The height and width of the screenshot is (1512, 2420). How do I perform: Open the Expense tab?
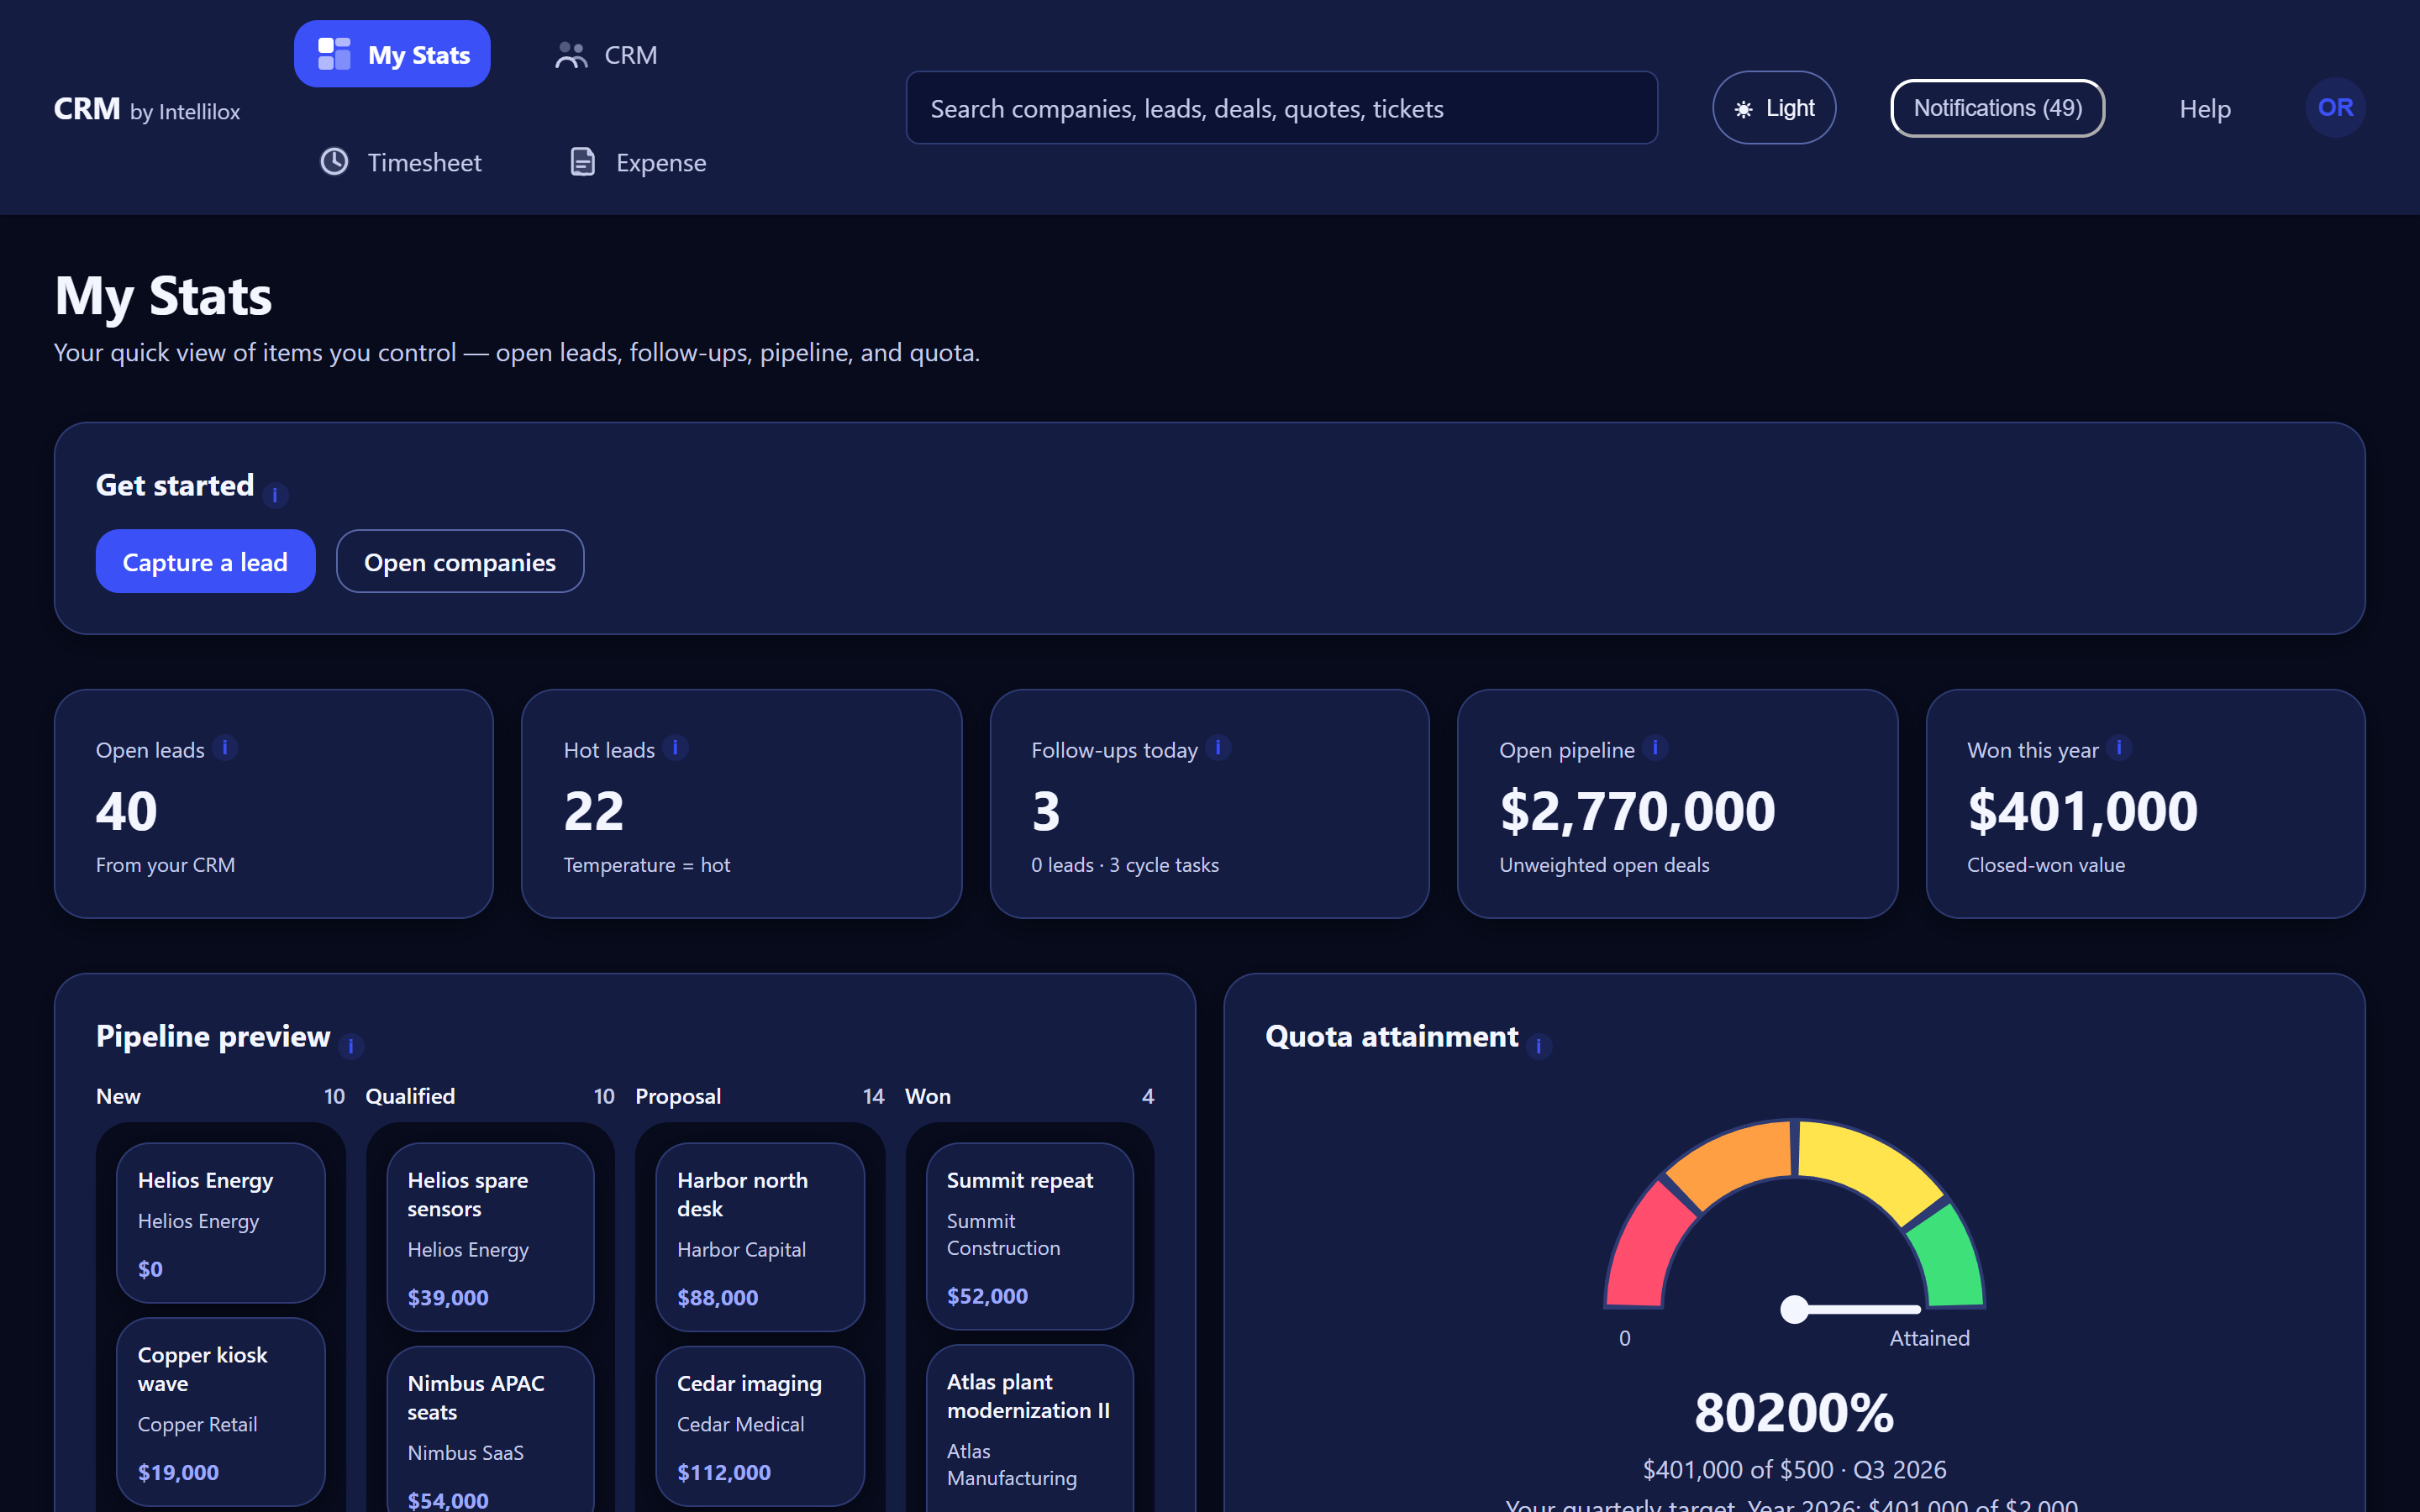pos(637,162)
